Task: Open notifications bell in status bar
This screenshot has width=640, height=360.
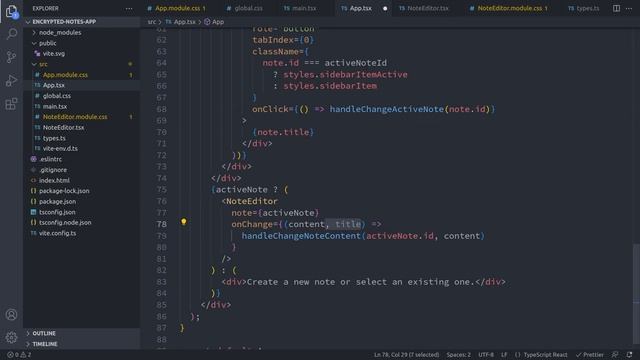Action: (629, 355)
